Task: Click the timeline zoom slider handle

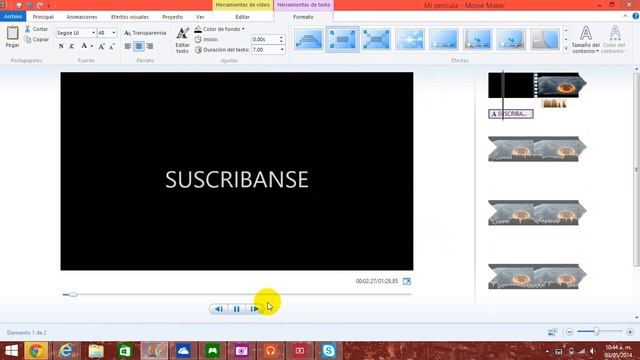Action: pos(596,331)
